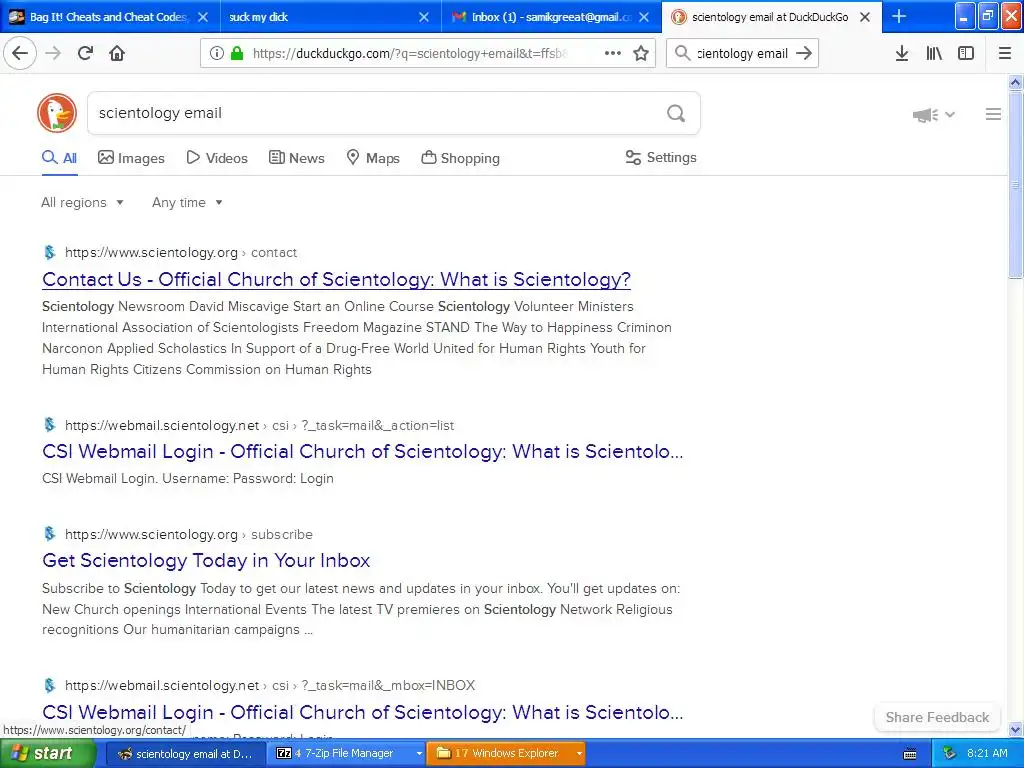Open Contact Us - Official Church of Scientology link
Image resolution: width=1024 pixels, height=768 pixels.
coord(336,280)
